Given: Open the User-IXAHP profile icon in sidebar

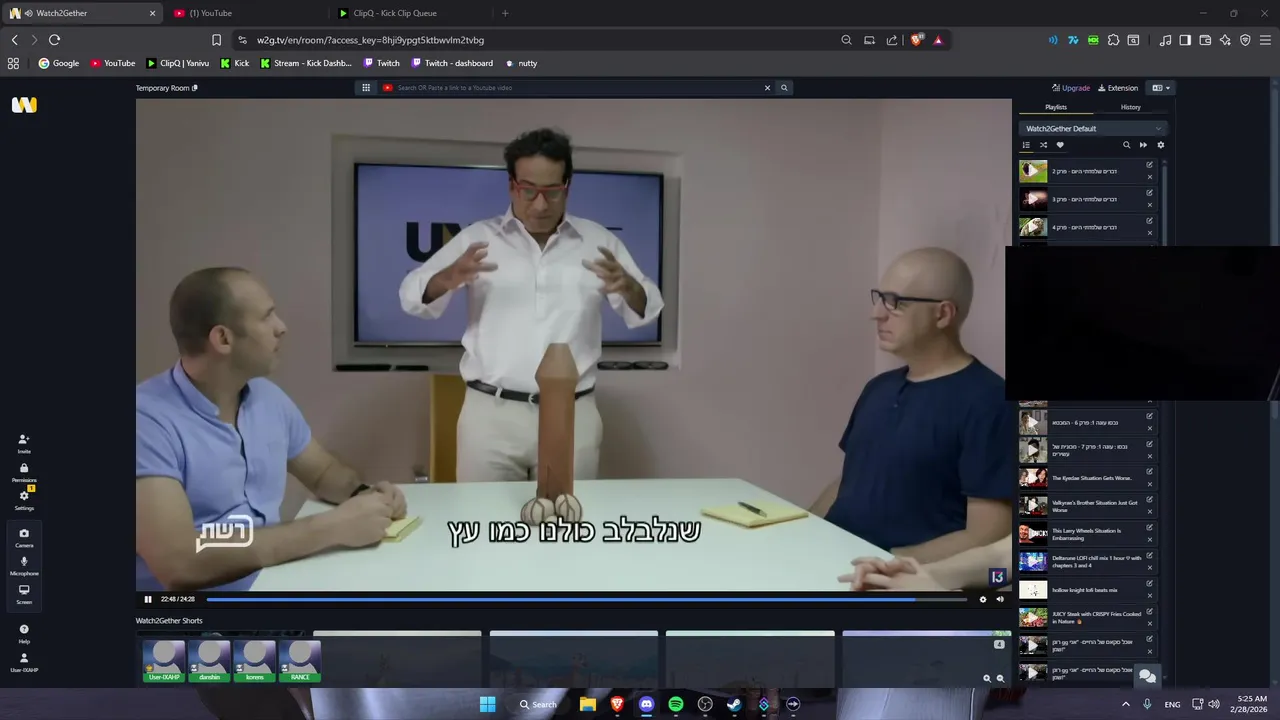Looking at the screenshot, I should pos(24,662).
